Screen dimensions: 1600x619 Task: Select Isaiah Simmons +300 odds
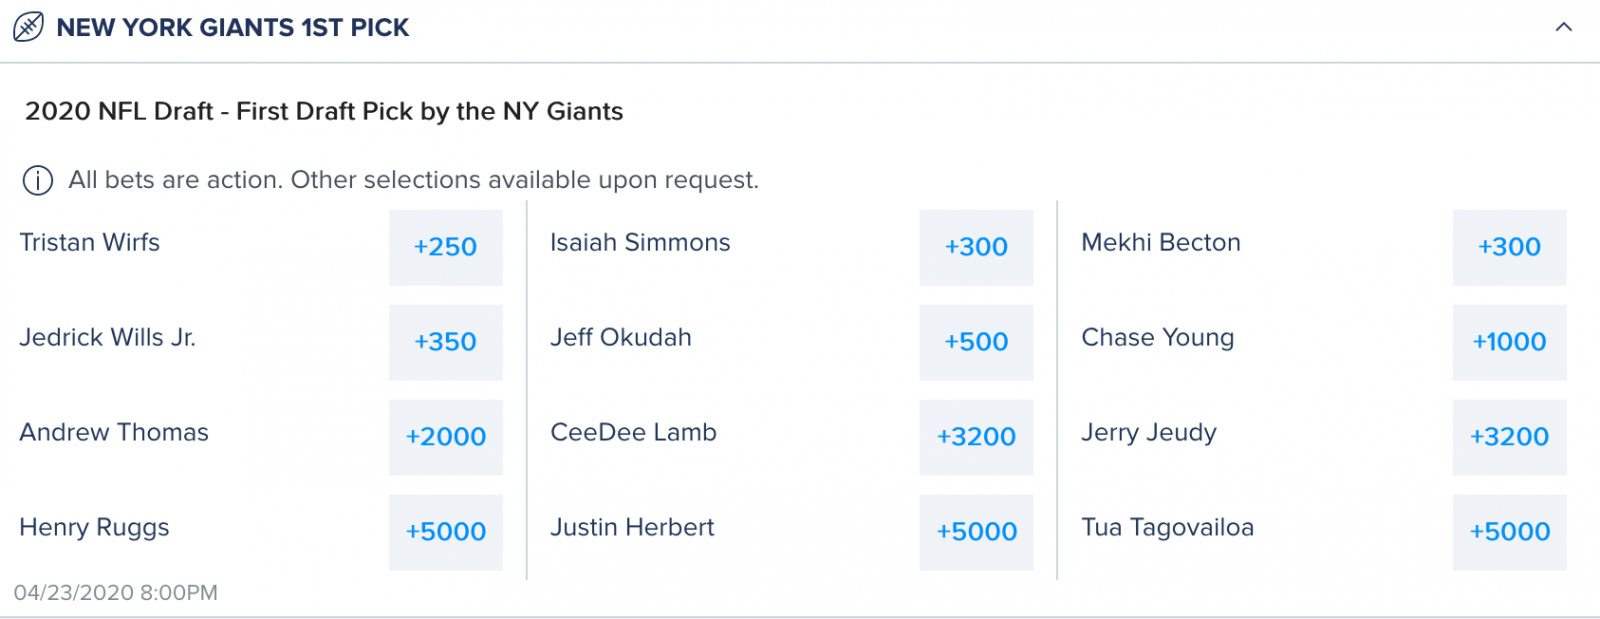click(976, 247)
